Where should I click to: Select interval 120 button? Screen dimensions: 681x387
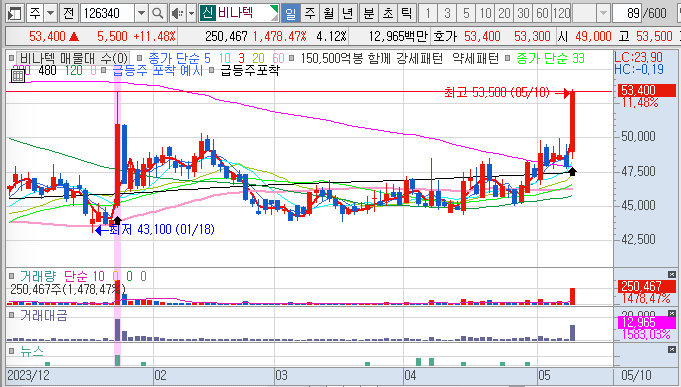562,13
